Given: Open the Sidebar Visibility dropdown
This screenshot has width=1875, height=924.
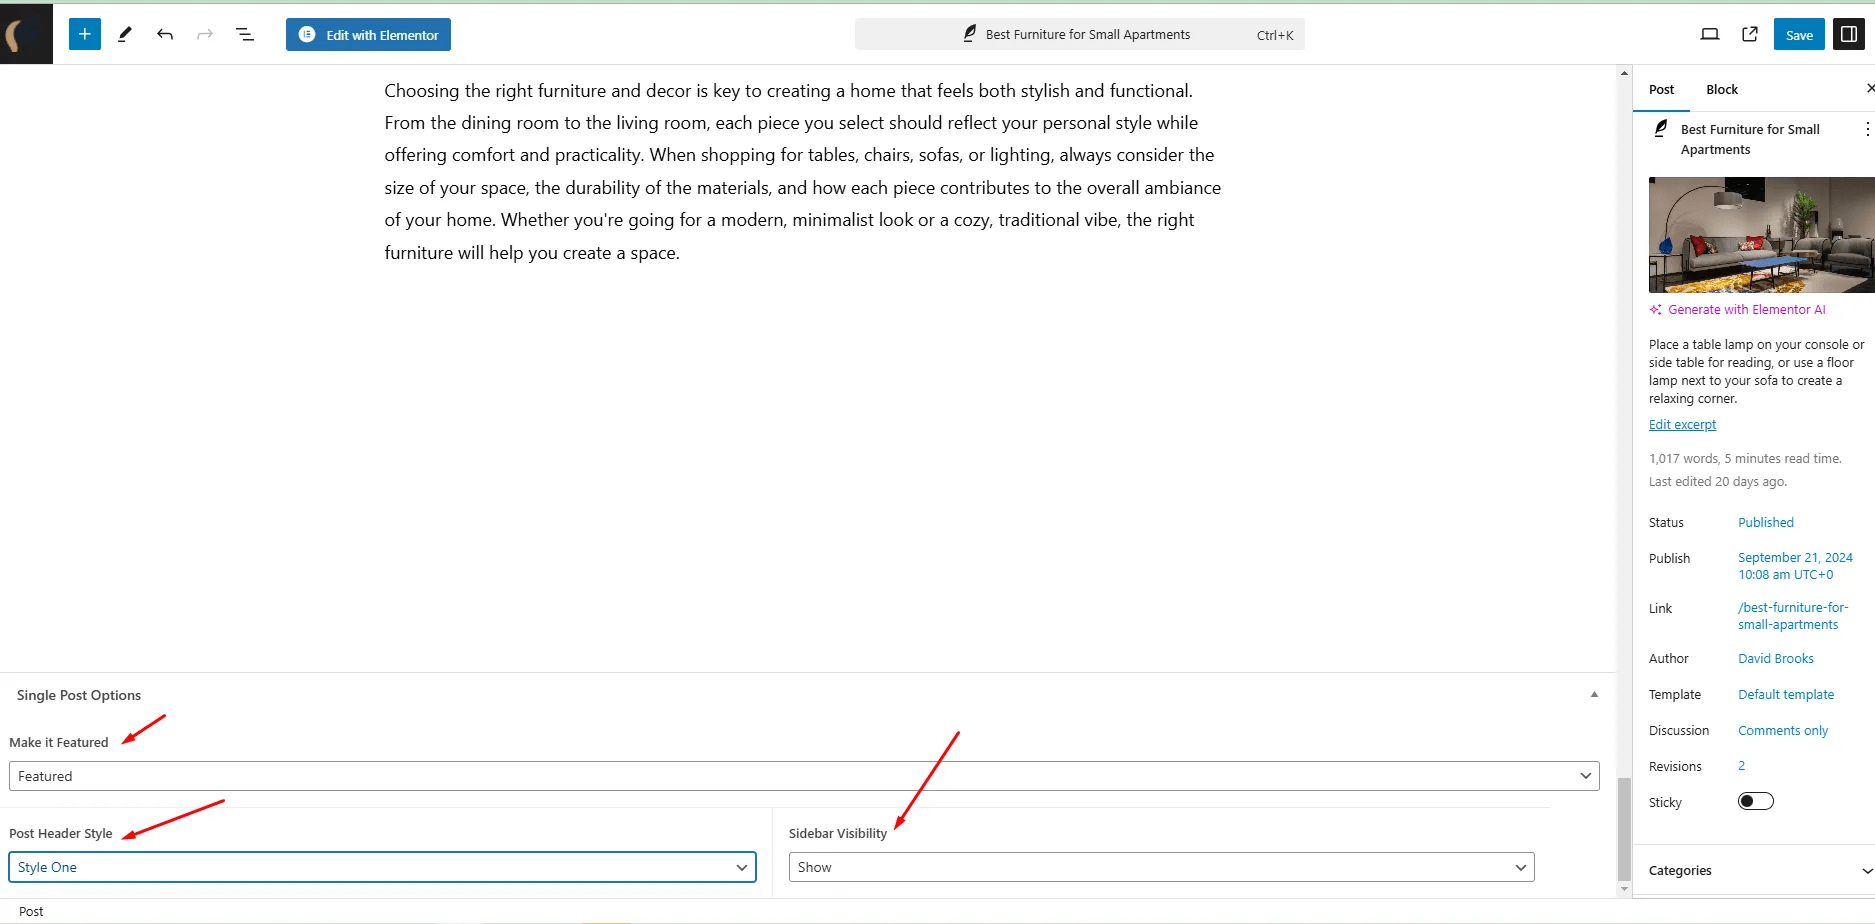Looking at the screenshot, I should pos(1161,867).
